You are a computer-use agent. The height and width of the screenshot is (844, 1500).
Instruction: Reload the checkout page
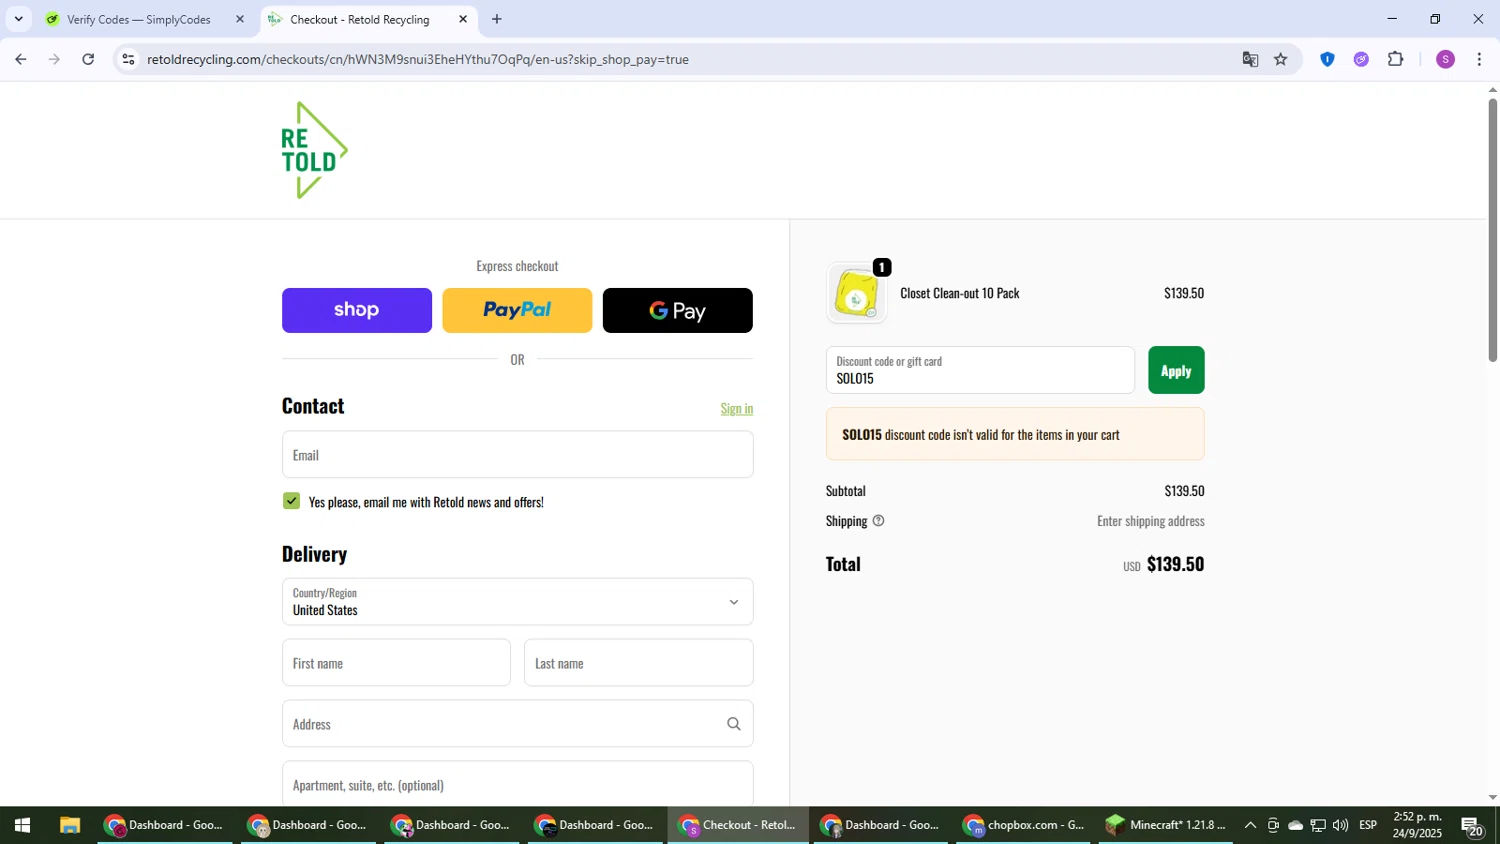(88, 59)
